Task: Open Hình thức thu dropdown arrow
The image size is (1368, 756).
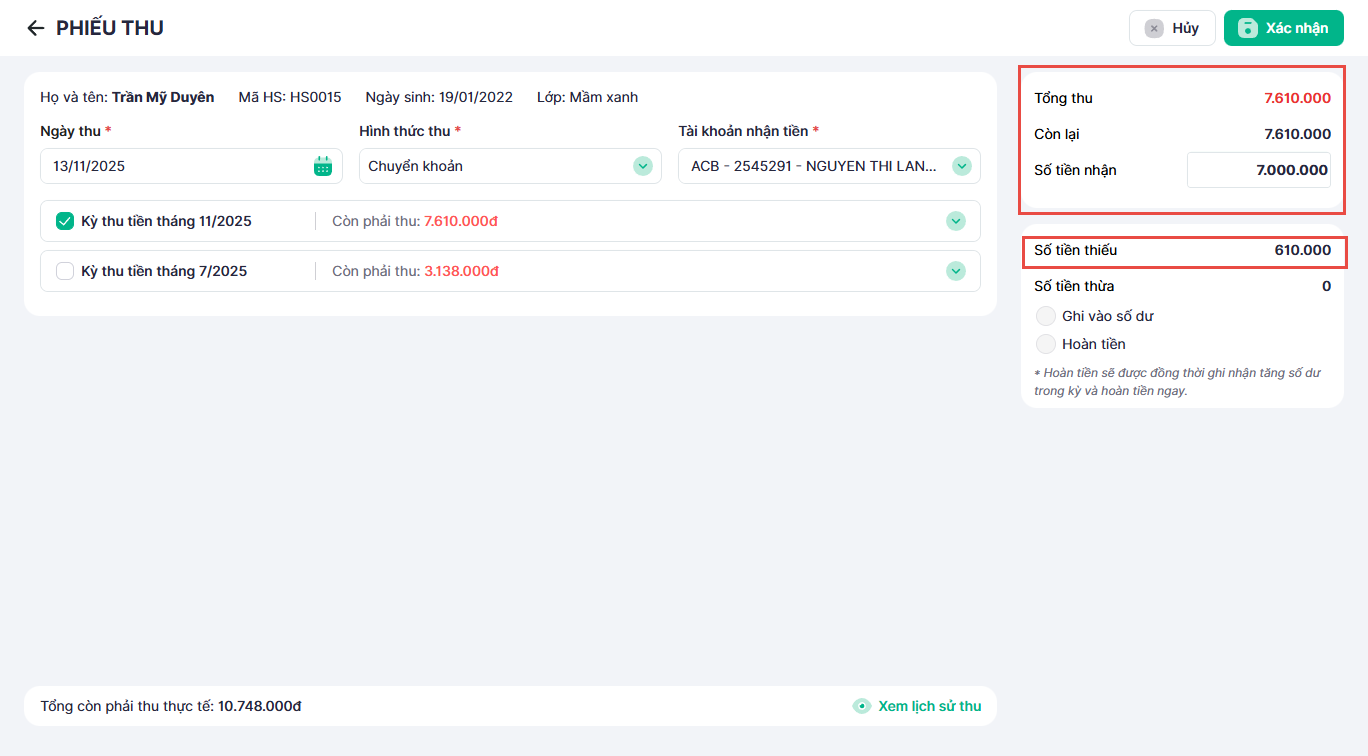Action: click(x=643, y=166)
